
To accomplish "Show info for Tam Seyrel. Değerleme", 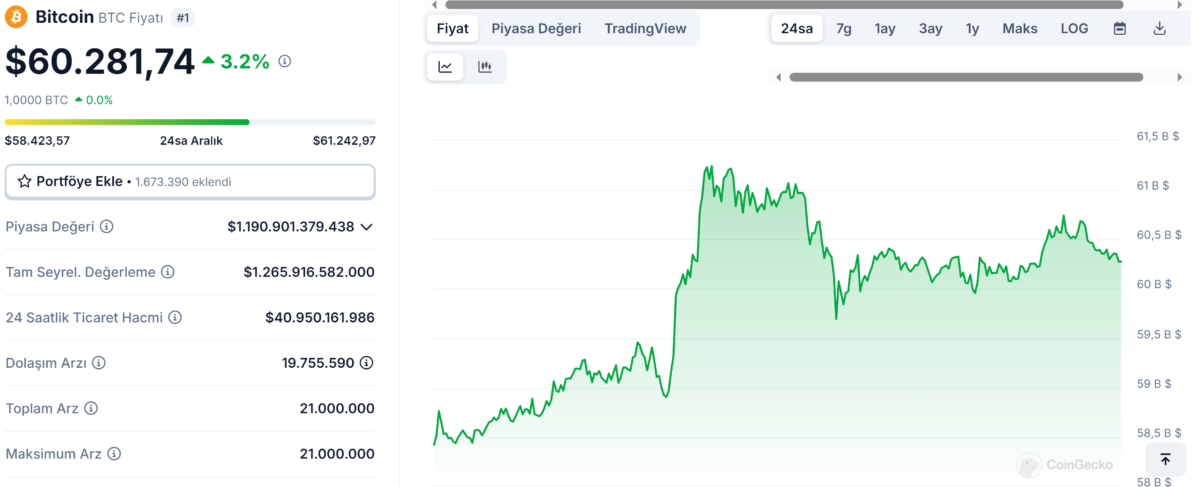I will pos(168,272).
